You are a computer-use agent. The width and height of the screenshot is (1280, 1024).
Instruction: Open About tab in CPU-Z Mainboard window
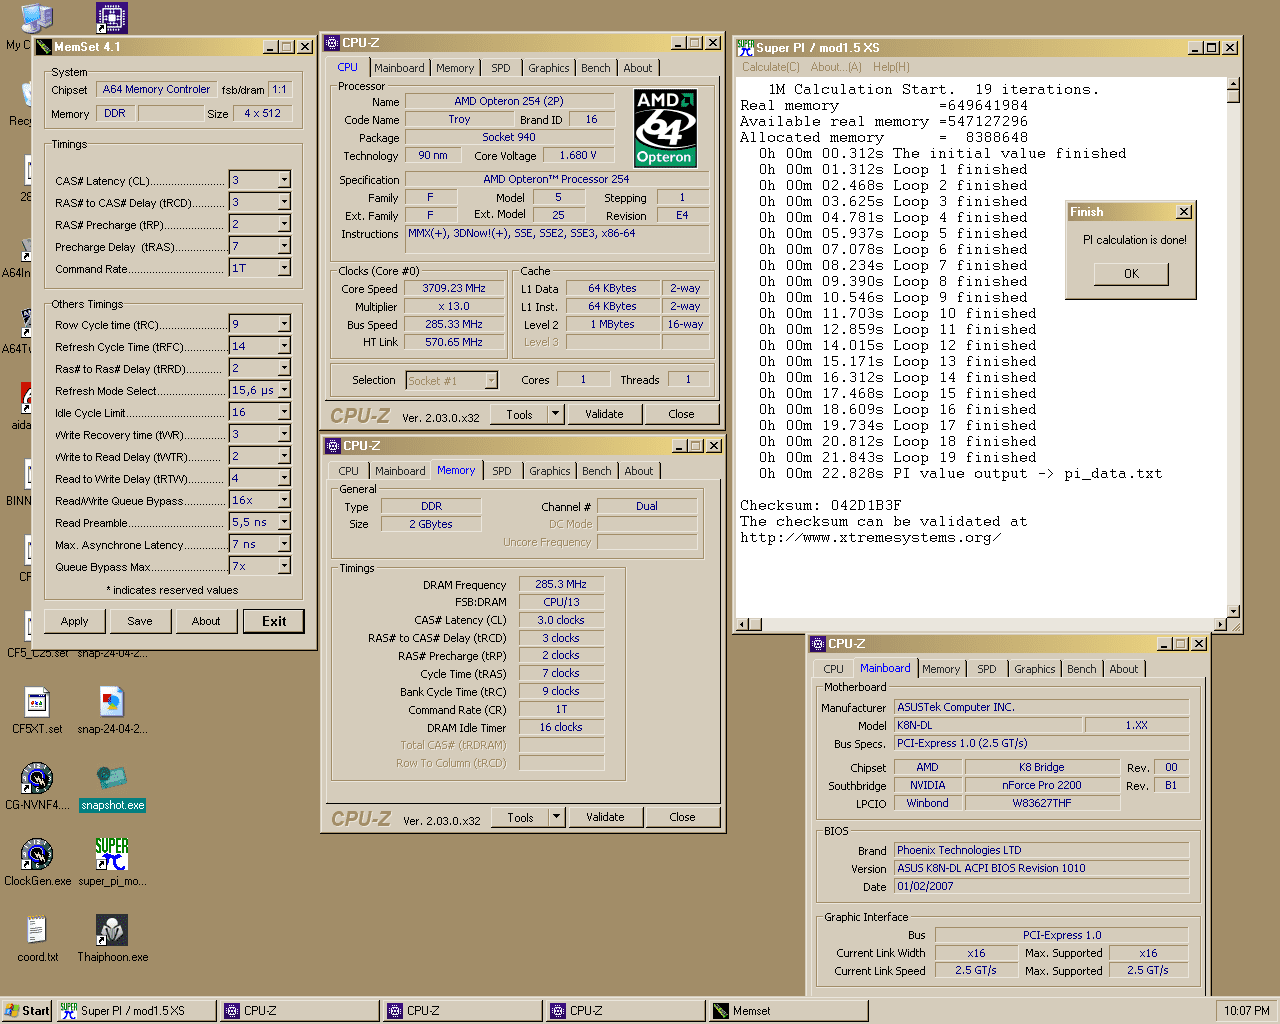pos(1124,669)
